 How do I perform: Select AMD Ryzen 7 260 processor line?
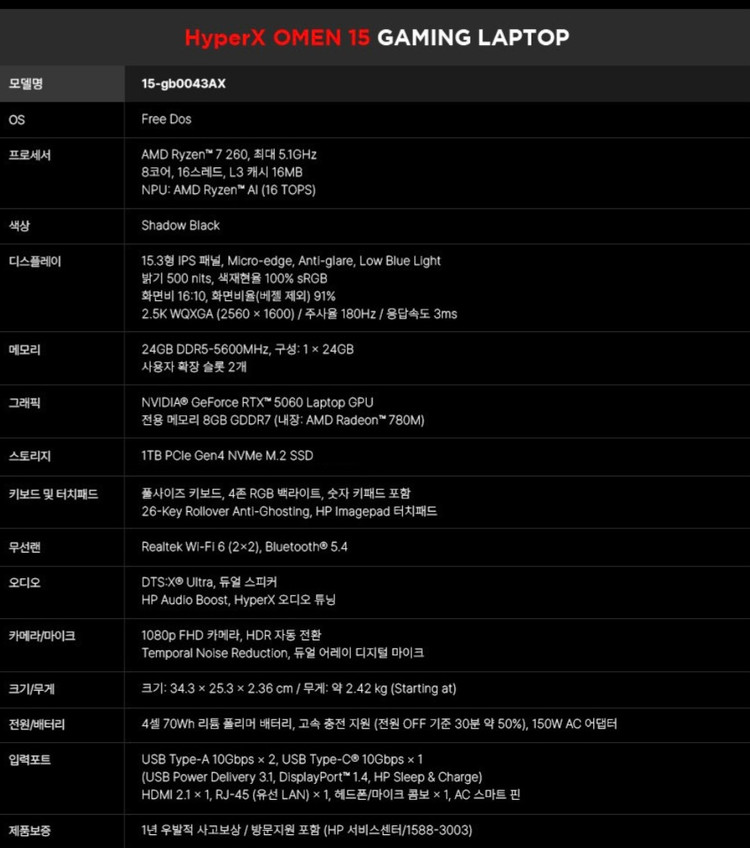[x=229, y=155]
